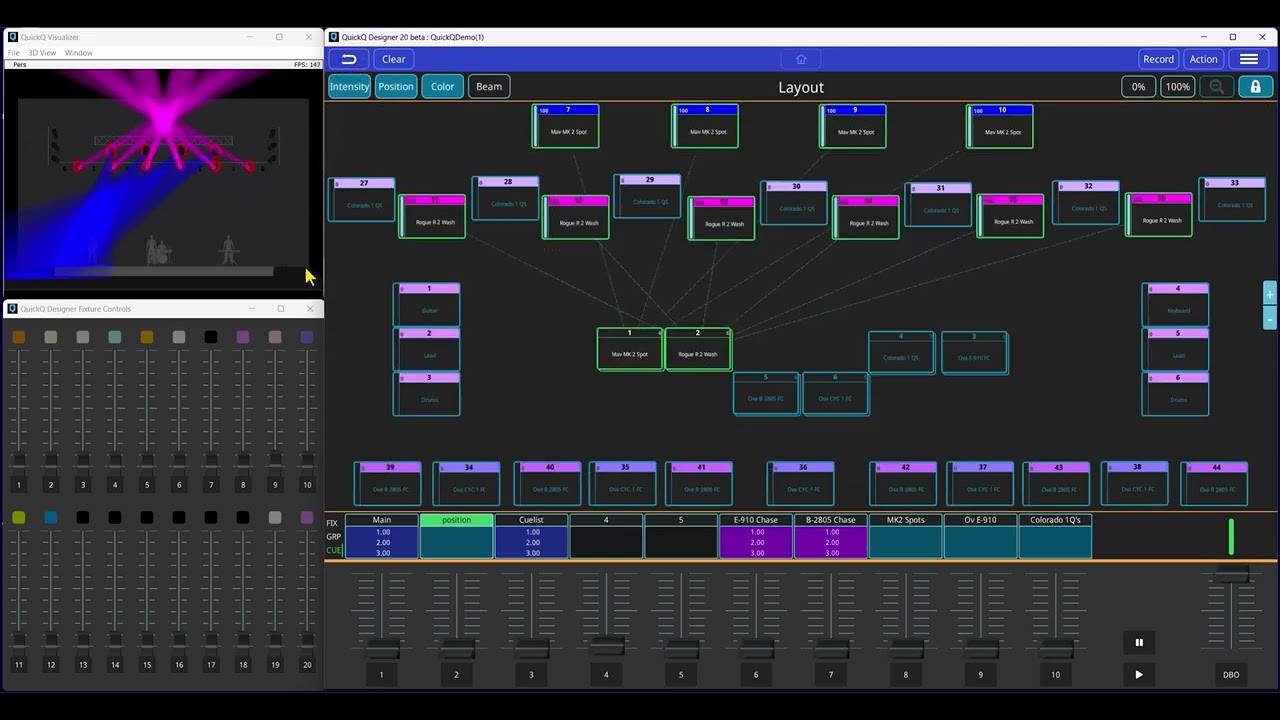The height and width of the screenshot is (720, 1280).
Task: Select the B-2805 Chase playback cell
Action: coord(831,536)
